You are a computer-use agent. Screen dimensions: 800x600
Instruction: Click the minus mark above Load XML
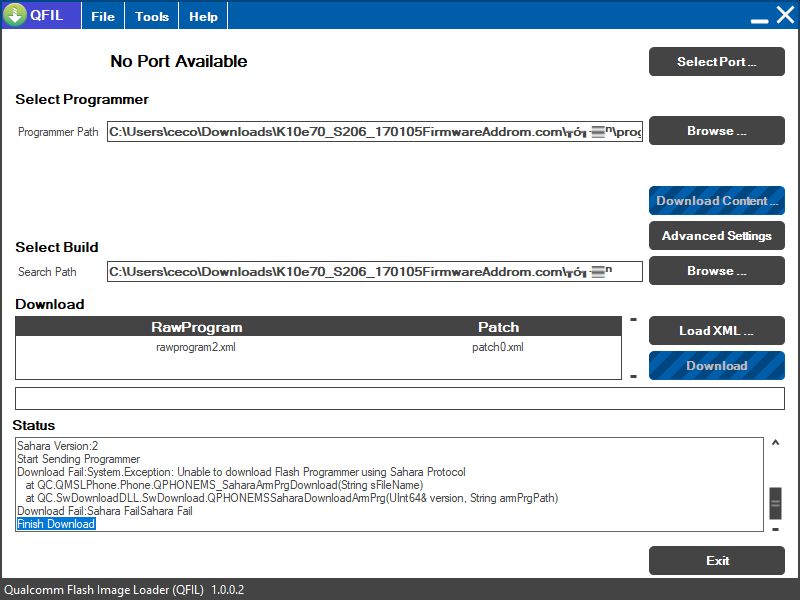pos(633,320)
